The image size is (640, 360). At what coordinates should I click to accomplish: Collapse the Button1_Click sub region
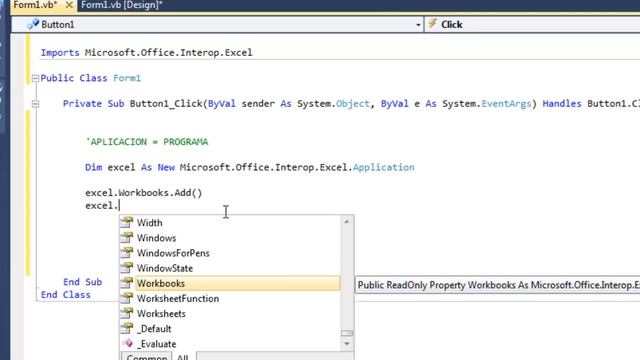(x=35, y=104)
